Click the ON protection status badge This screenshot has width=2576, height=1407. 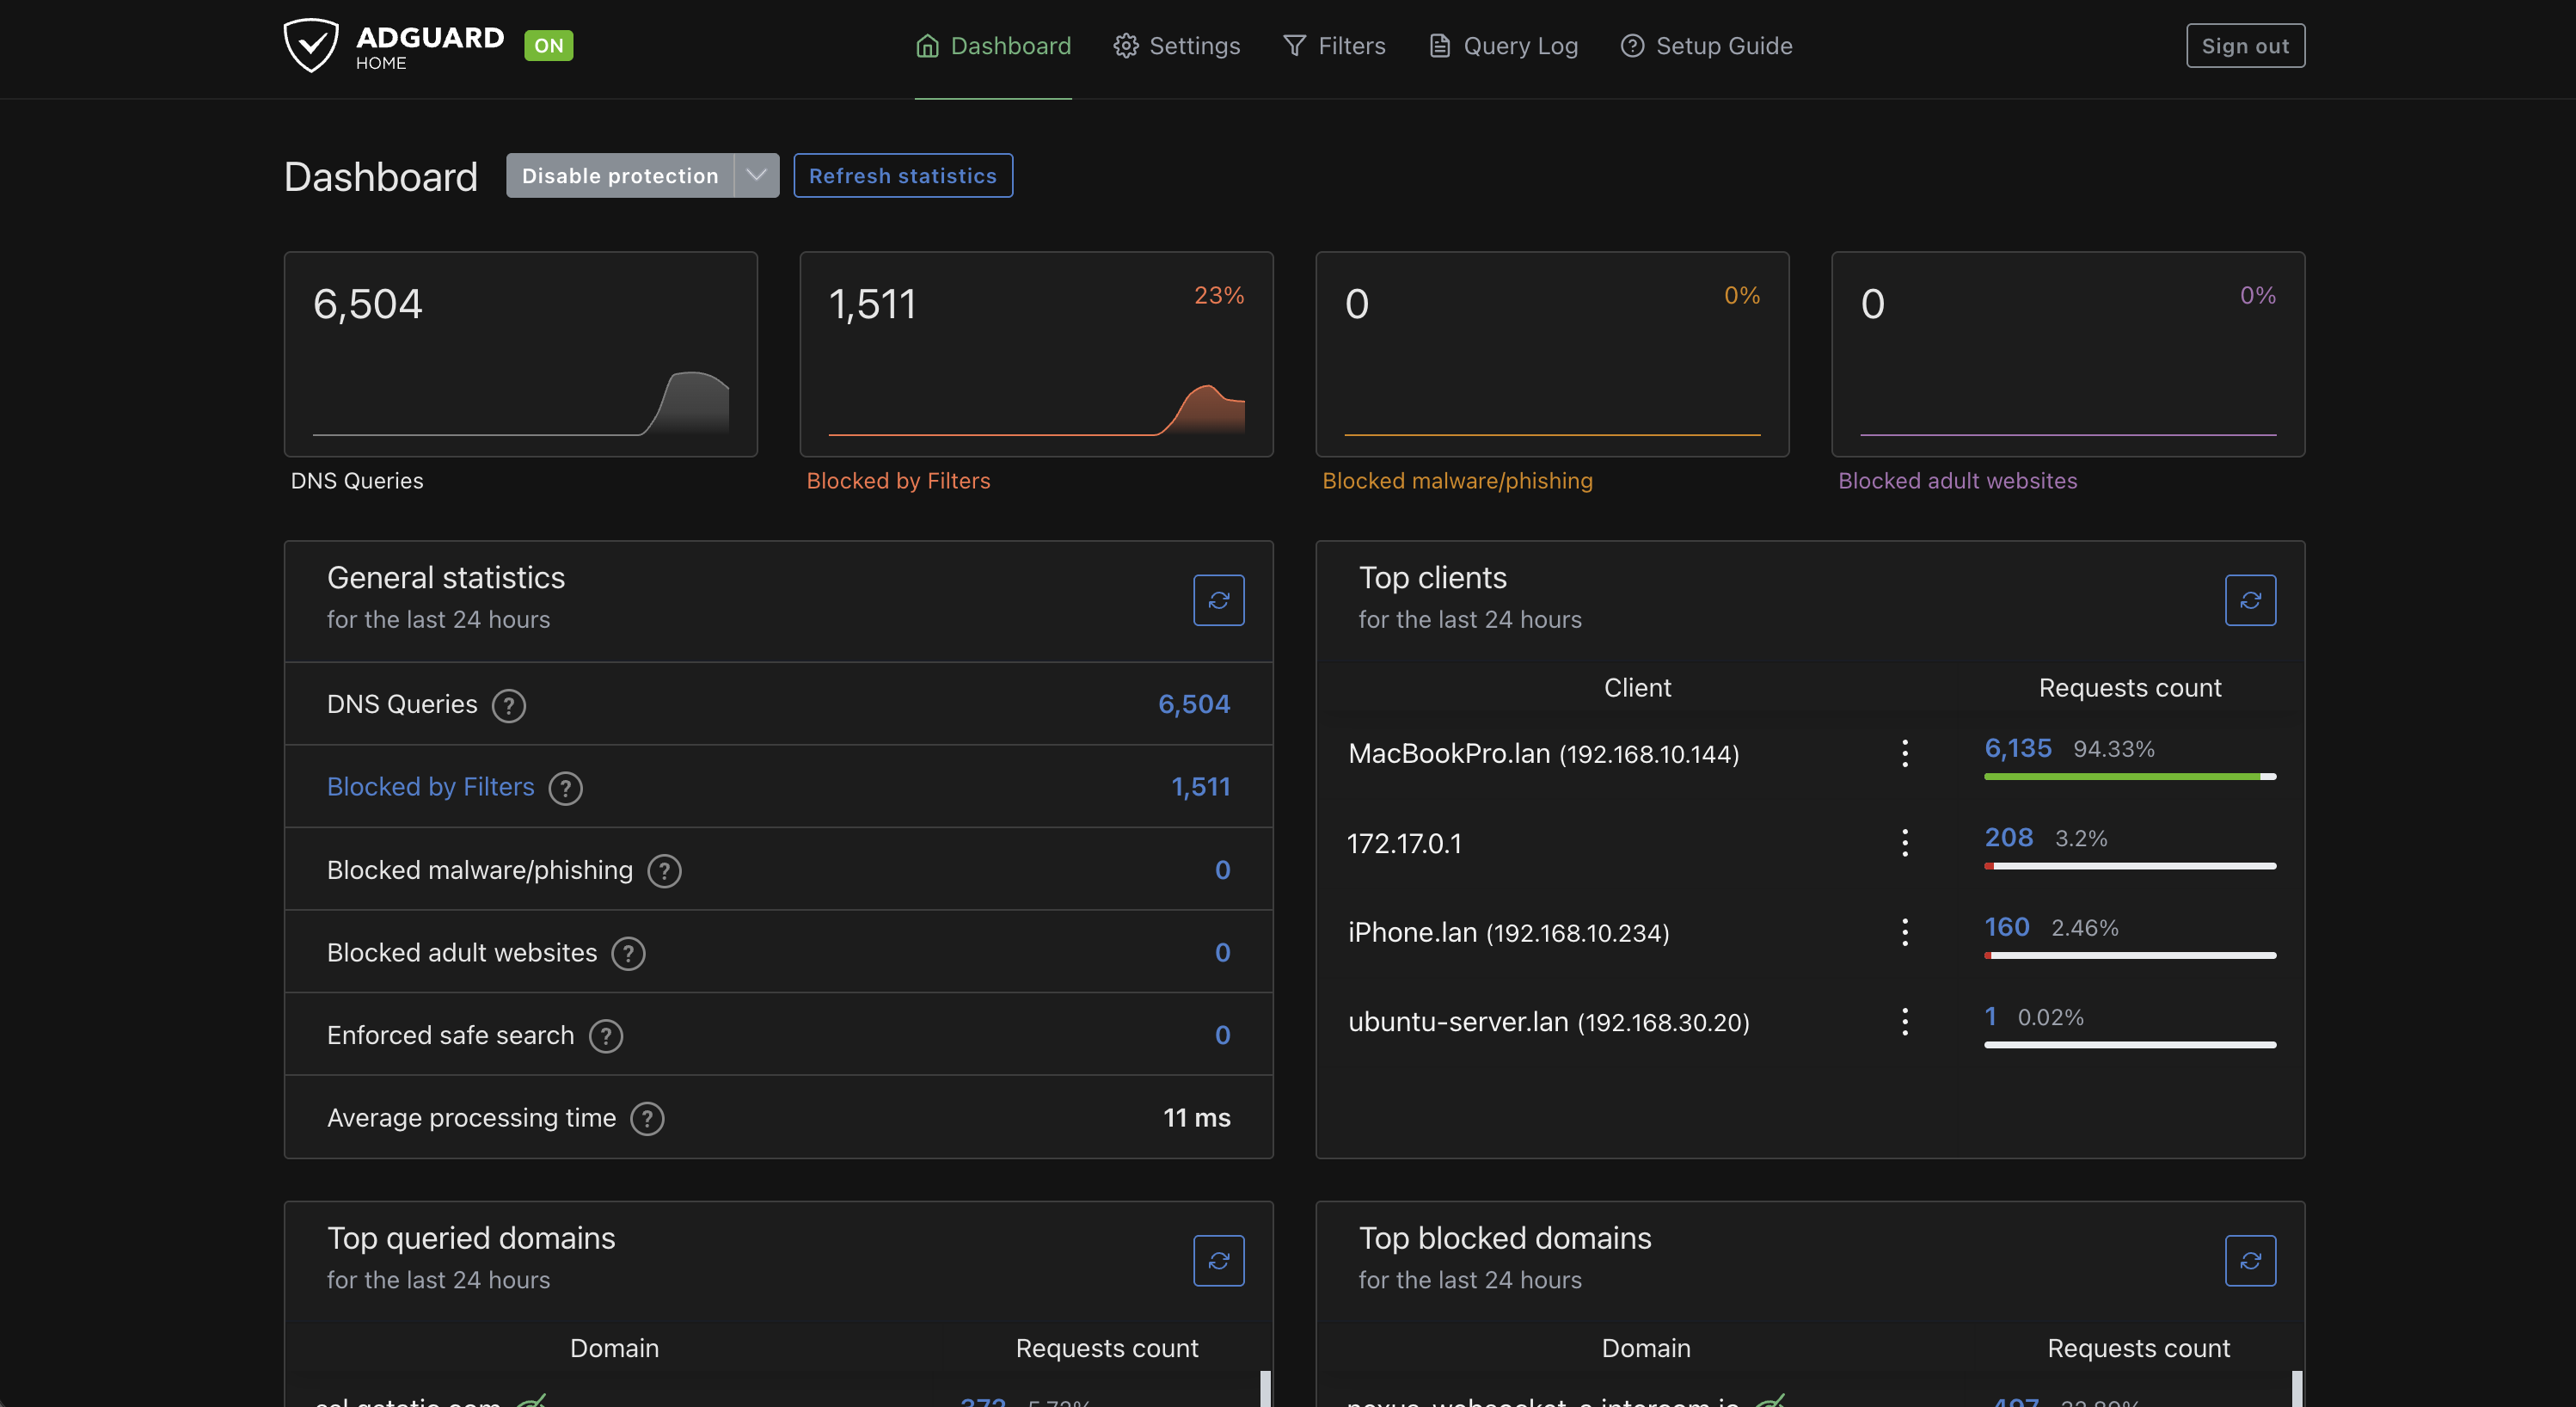point(548,46)
